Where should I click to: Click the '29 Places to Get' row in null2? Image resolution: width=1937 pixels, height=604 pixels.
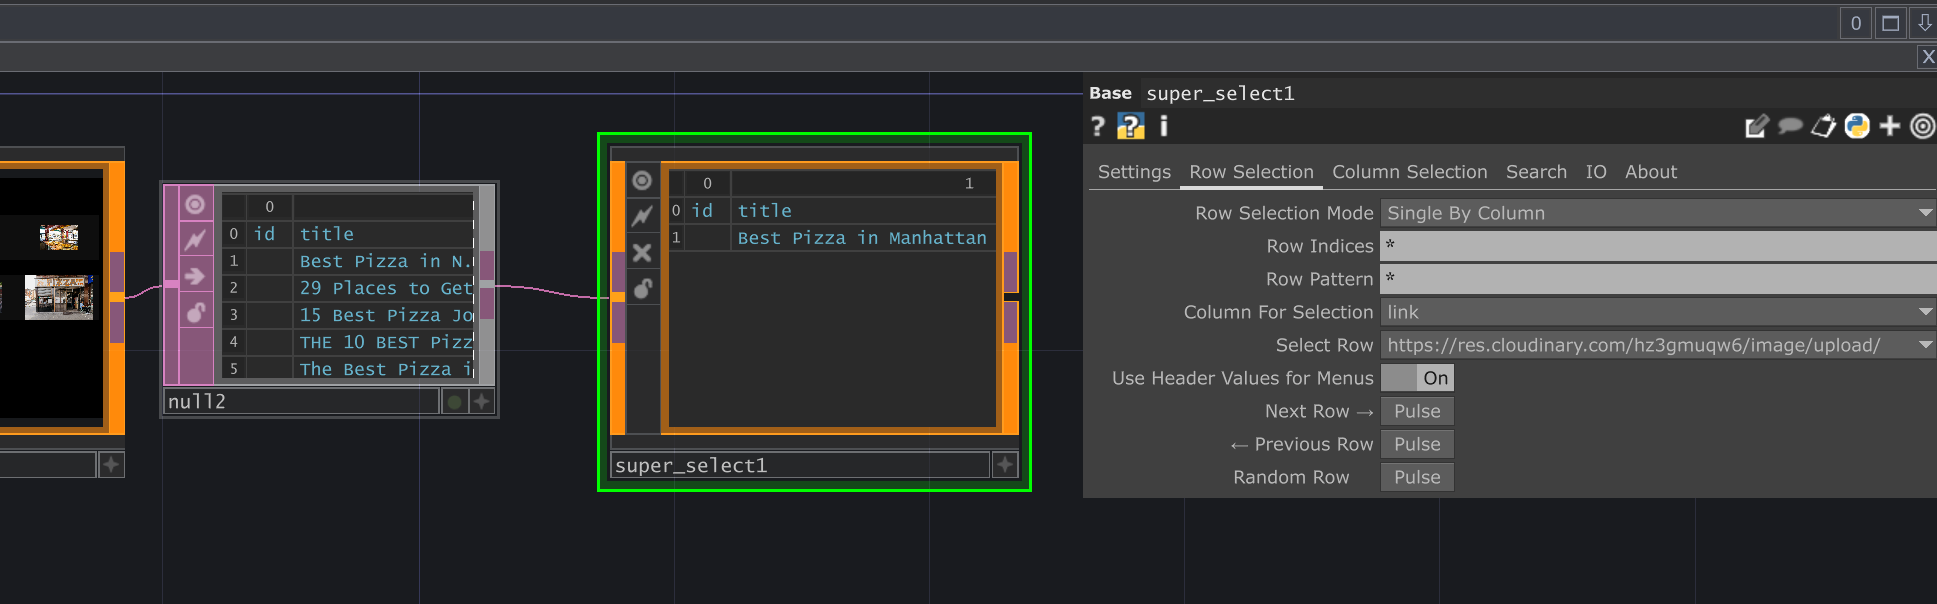point(385,288)
